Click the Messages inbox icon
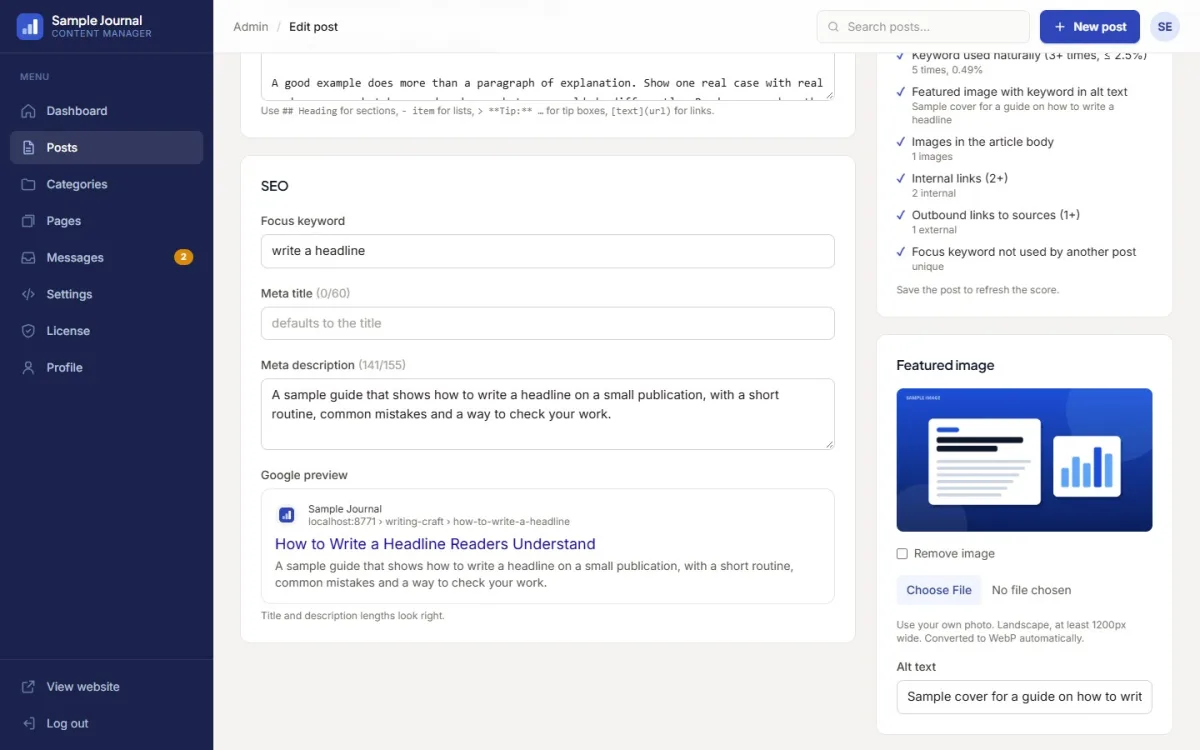Image resolution: width=1200 pixels, height=750 pixels. 28,258
